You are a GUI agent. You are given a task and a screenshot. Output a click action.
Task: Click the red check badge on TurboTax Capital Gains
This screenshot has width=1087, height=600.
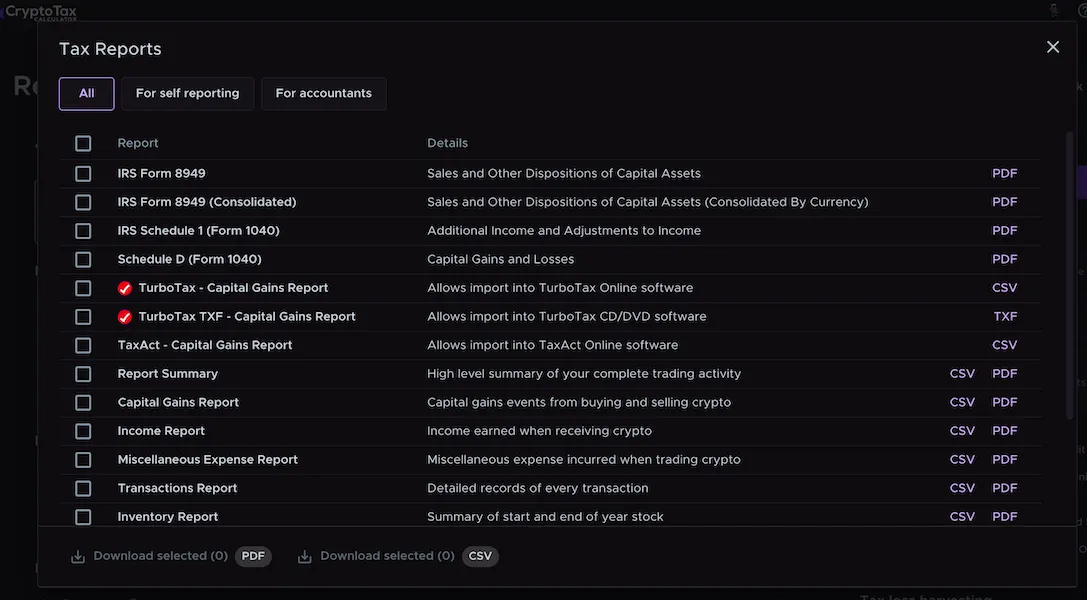click(125, 288)
